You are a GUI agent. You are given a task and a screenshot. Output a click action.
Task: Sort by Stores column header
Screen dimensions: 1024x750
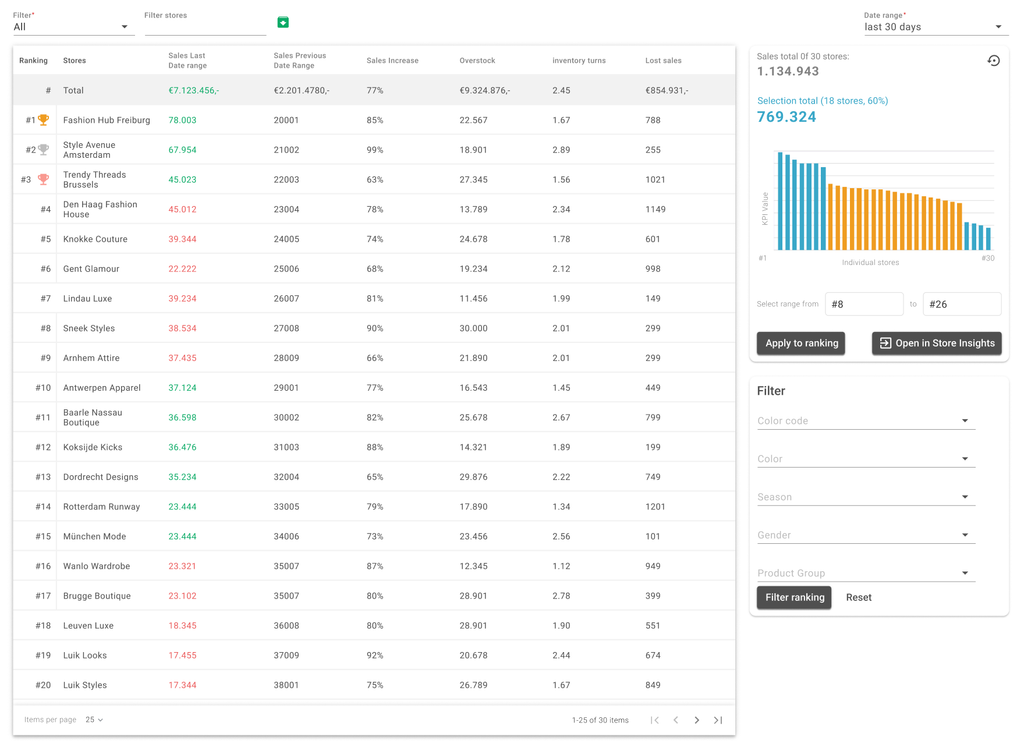[x=74, y=60]
